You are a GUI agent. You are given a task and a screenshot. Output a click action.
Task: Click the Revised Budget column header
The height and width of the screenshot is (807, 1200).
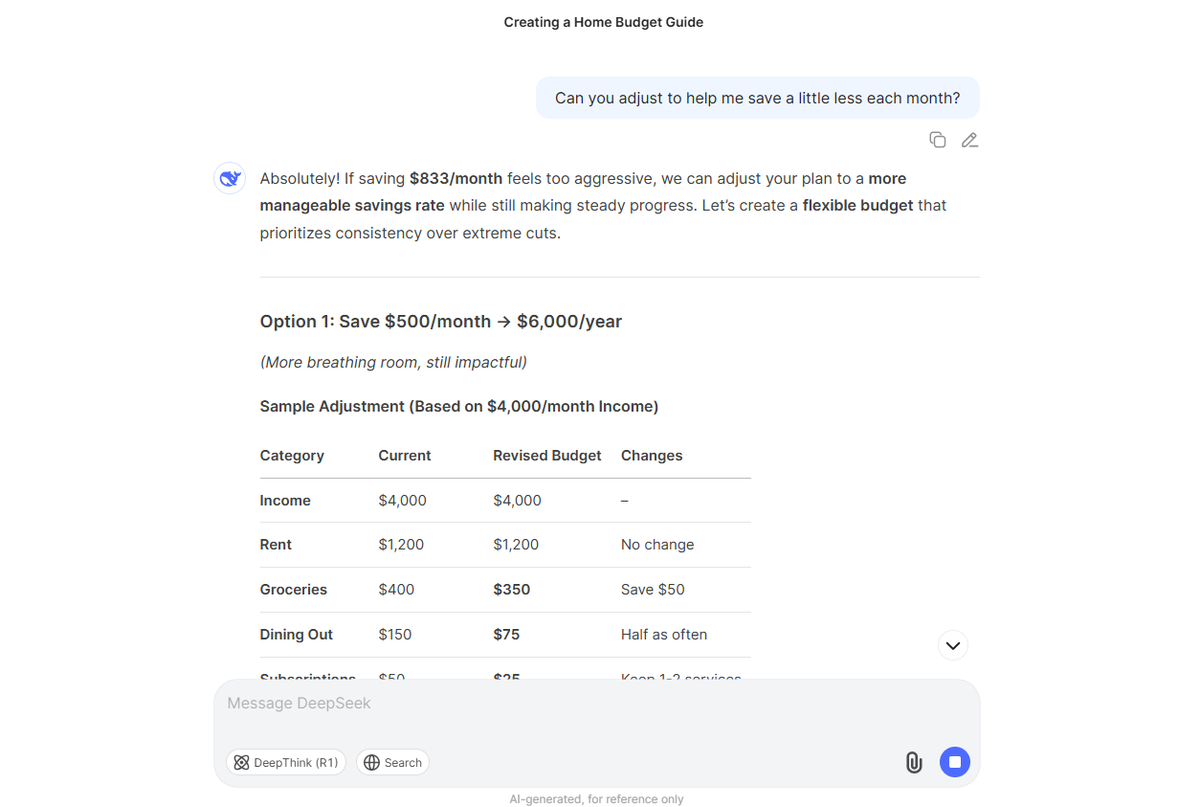tap(547, 455)
